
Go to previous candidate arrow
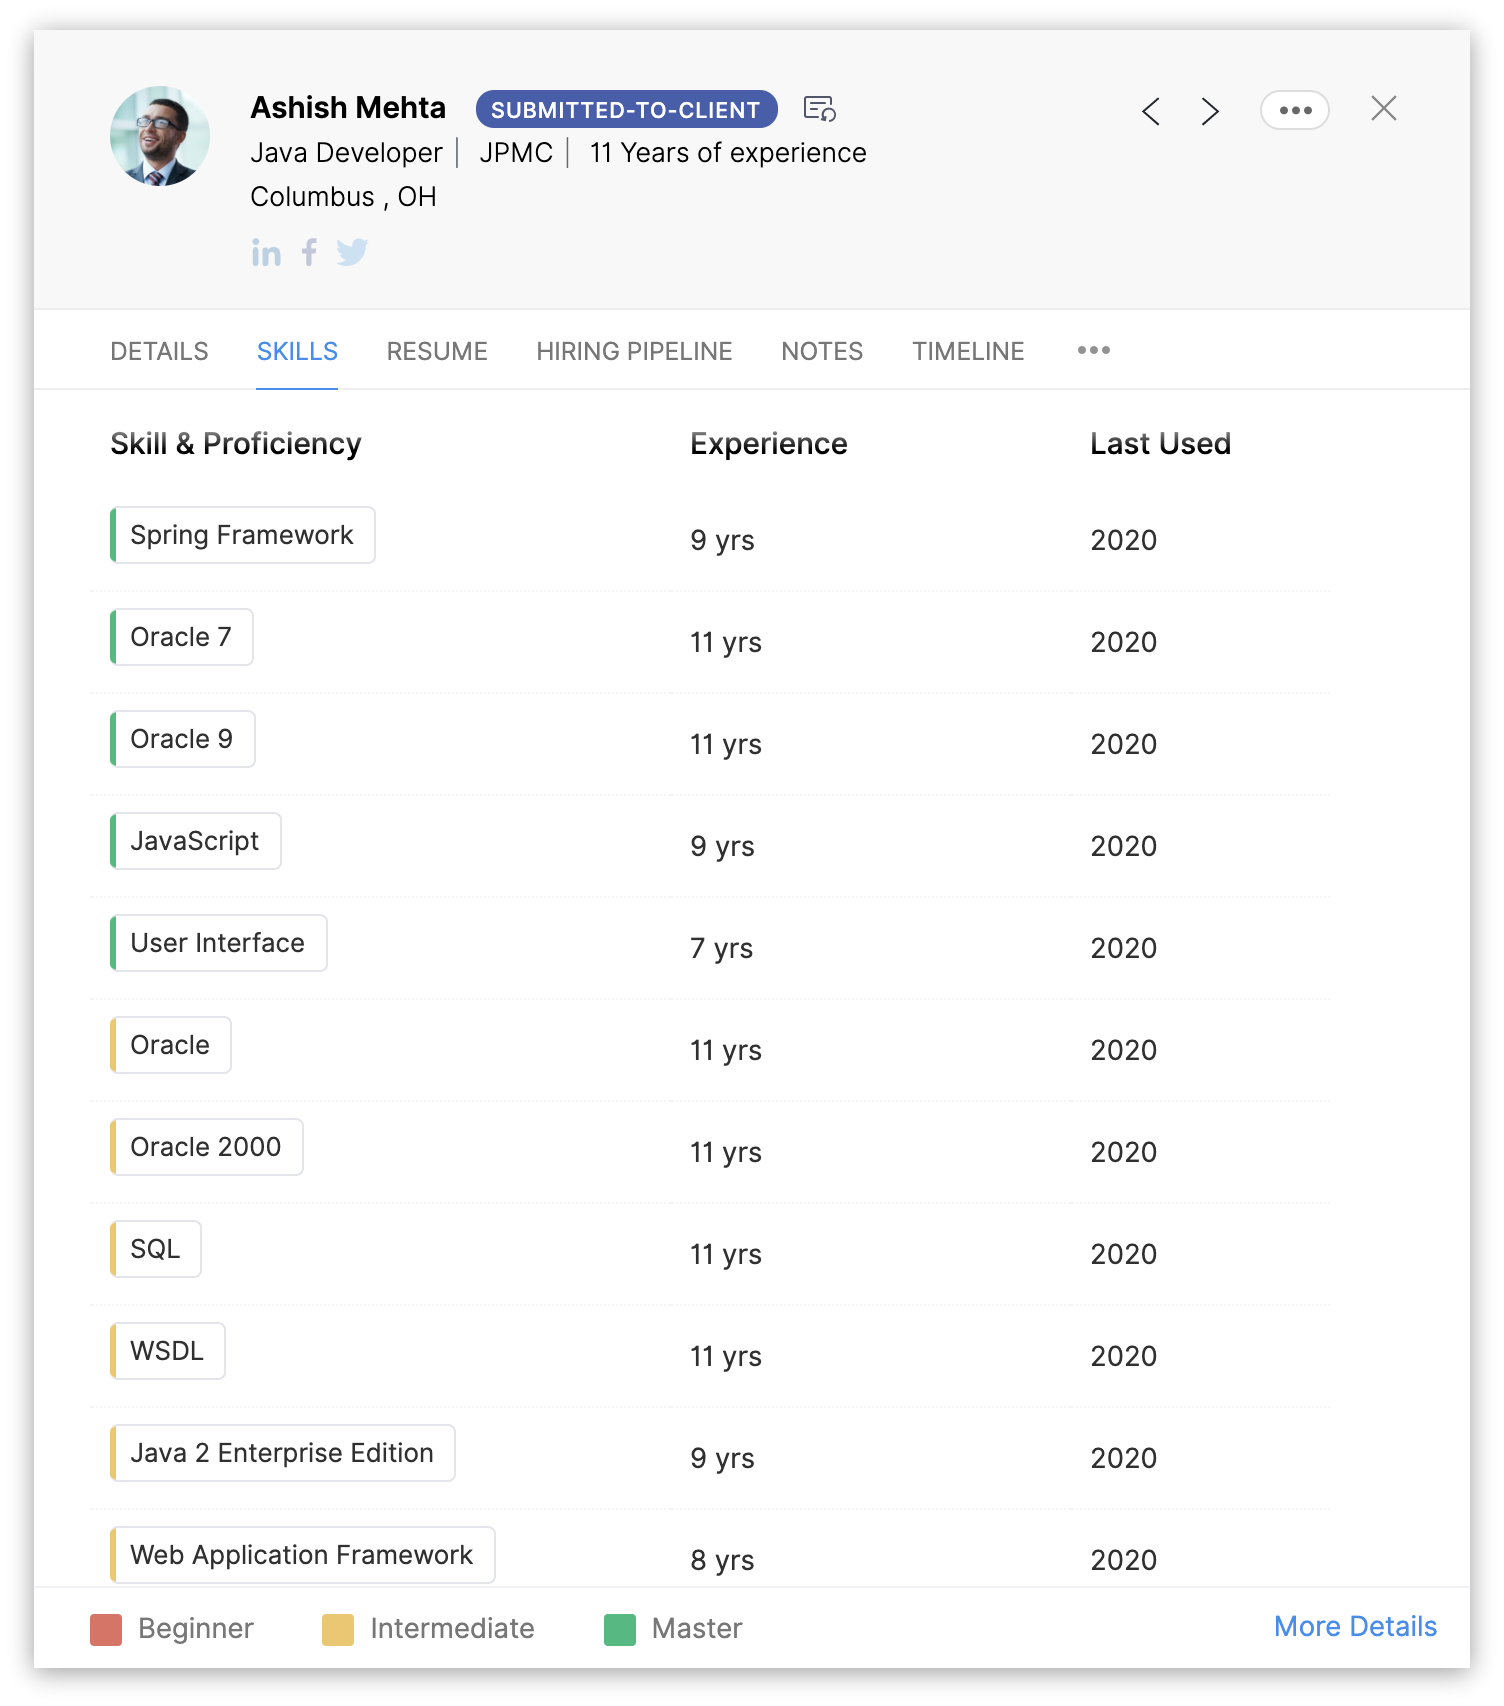(x=1151, y=111)
